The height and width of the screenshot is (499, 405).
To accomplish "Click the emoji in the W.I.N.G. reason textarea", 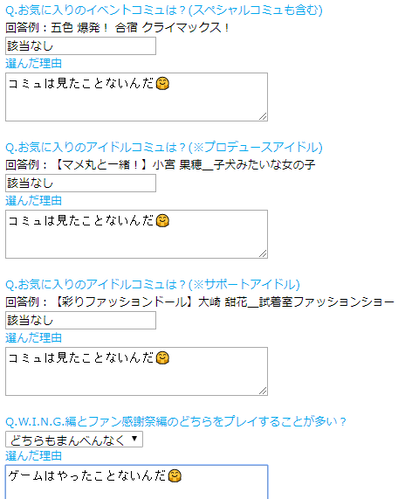I will point(175,476).
